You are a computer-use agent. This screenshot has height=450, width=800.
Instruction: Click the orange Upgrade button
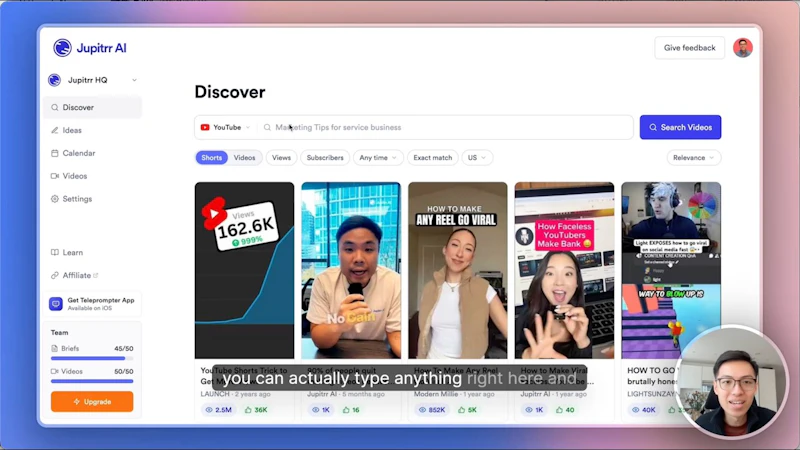[92, 402]
